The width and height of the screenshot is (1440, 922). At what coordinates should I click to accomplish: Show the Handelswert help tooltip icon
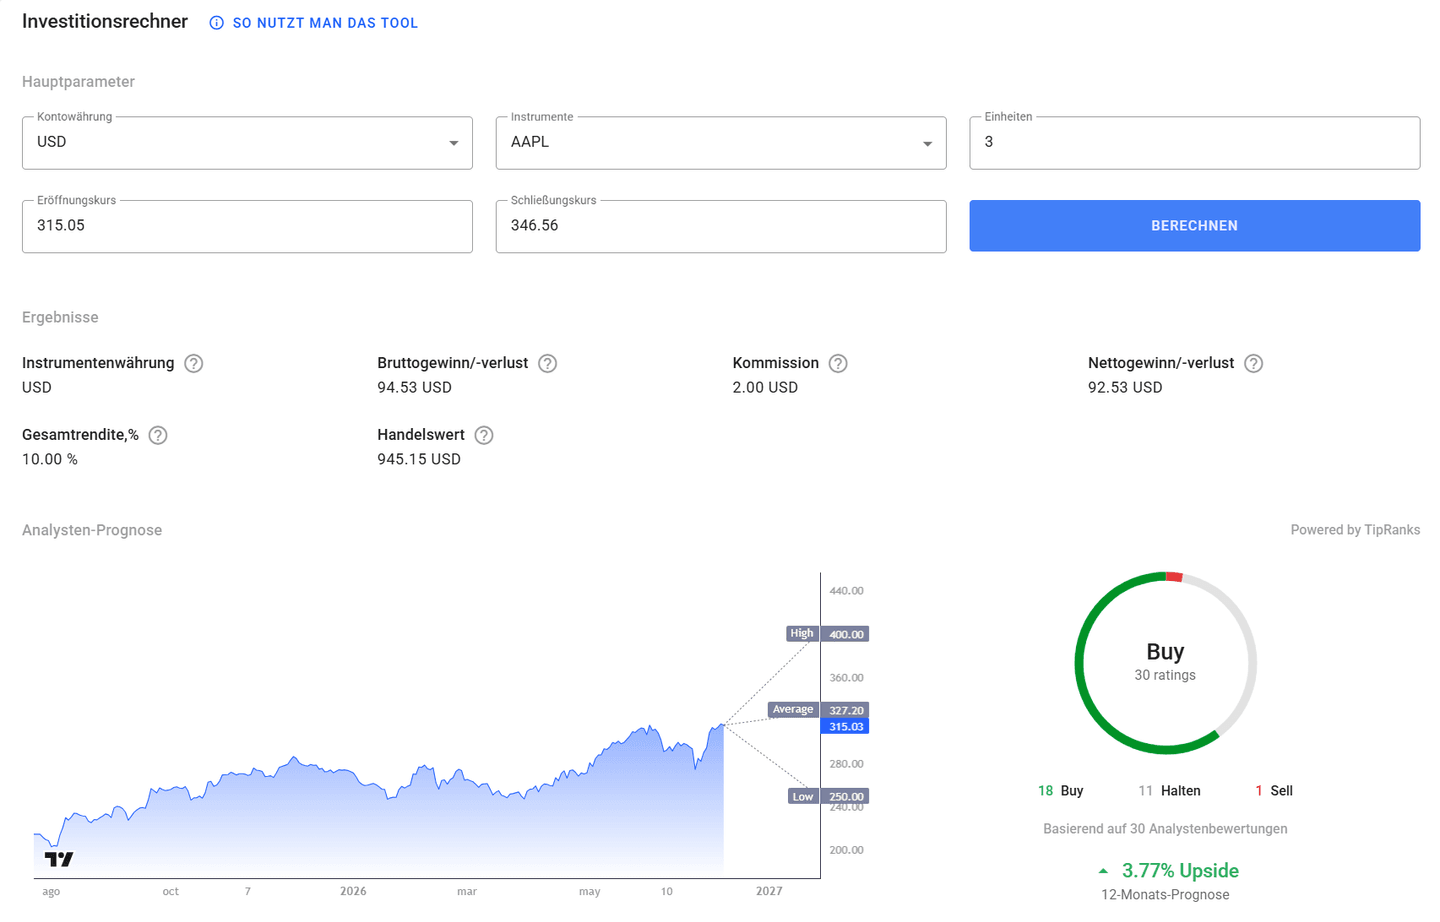click(x=484, y=436)
